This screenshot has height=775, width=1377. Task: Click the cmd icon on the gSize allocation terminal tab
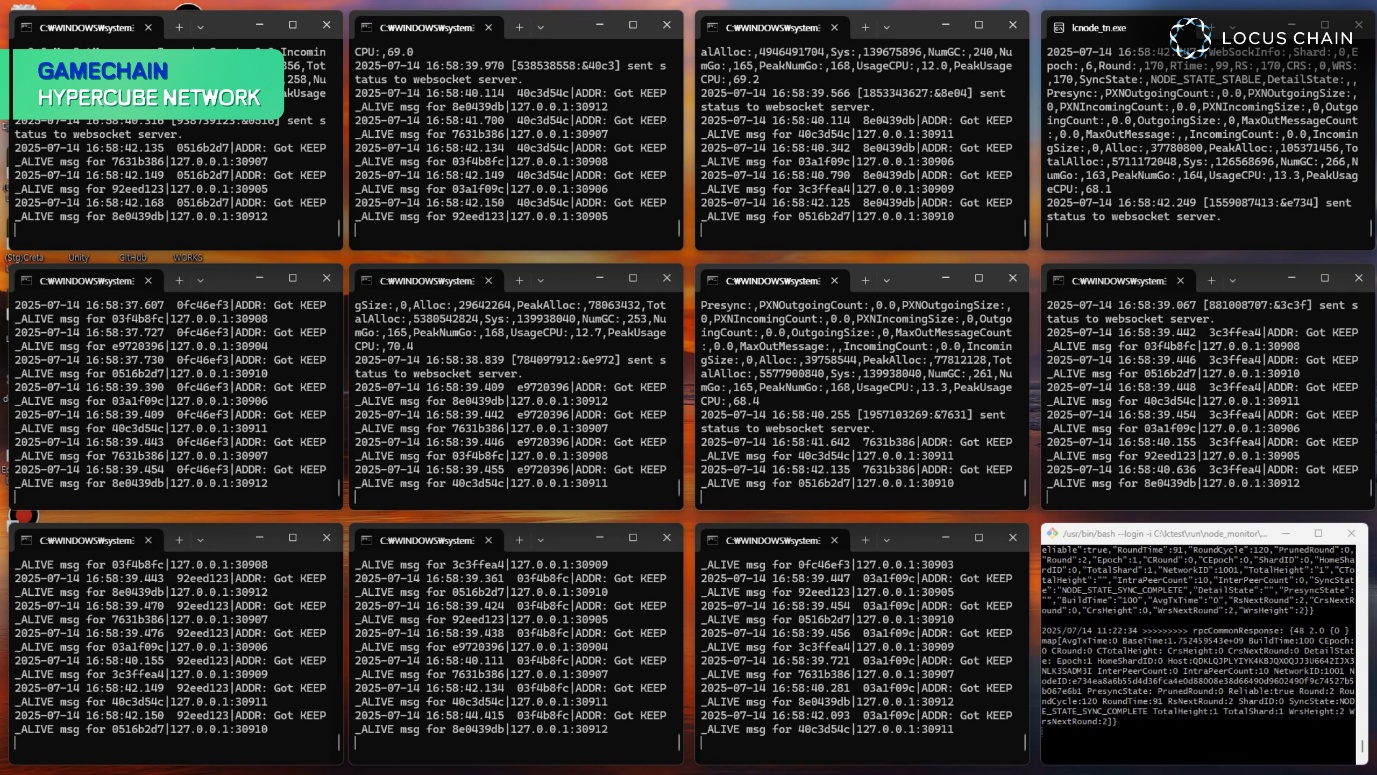[x=367, y=280]
